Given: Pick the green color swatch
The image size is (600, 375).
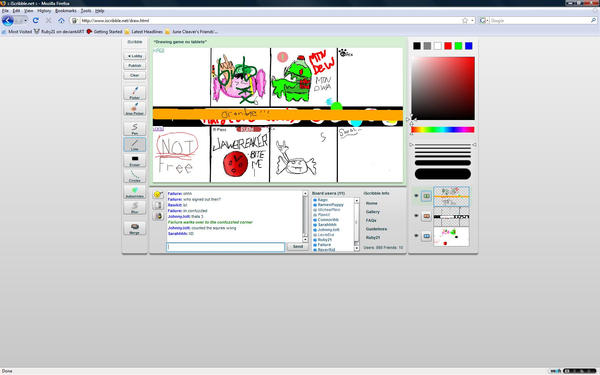Looking at the screenshot, I should [458, 46].
